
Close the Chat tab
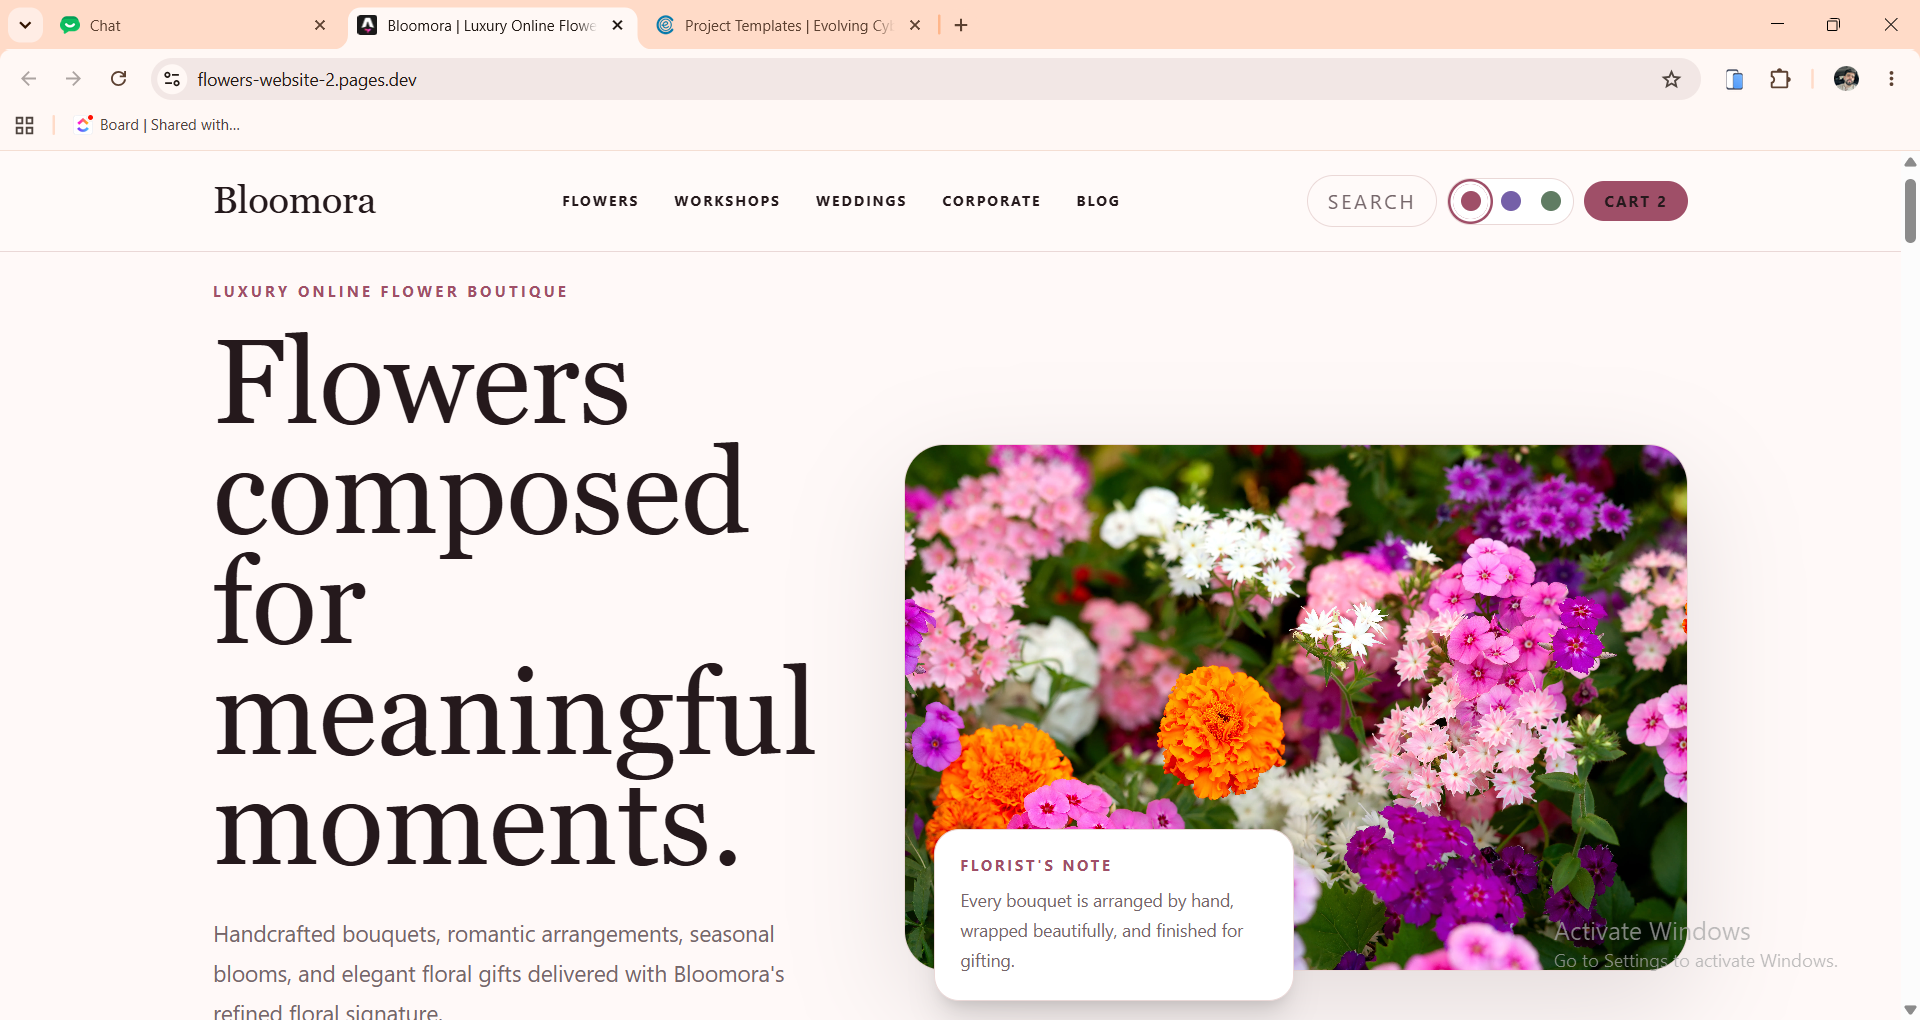pos(320,25)
